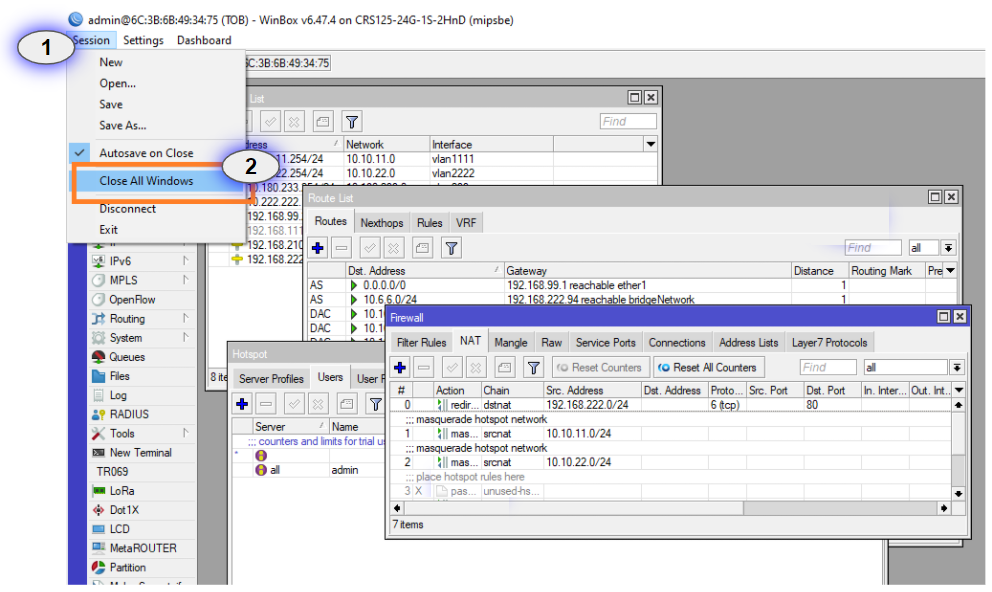This screenshot has height=592, width=992.
Task: Click the comment icon in Address List toolbar
Action: tap(323, 121)
